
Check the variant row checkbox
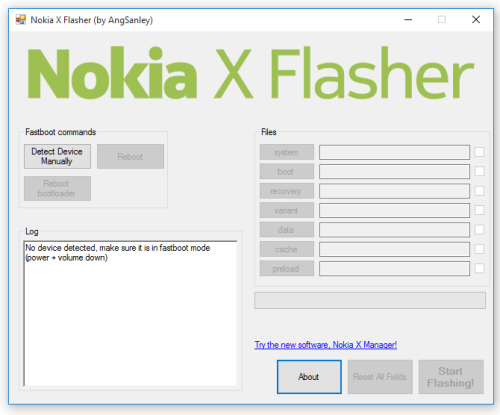(479, 210)
